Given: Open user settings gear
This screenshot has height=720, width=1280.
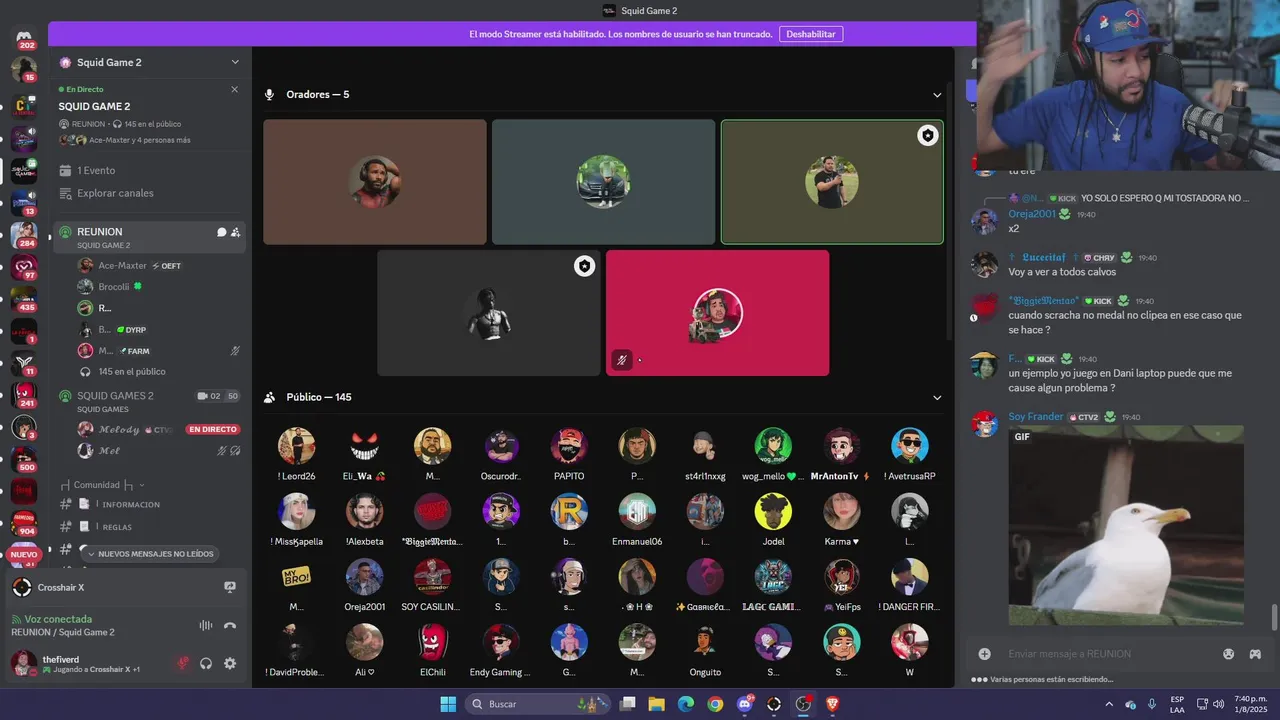Looking at the screenshot, I should click(230, 663).
